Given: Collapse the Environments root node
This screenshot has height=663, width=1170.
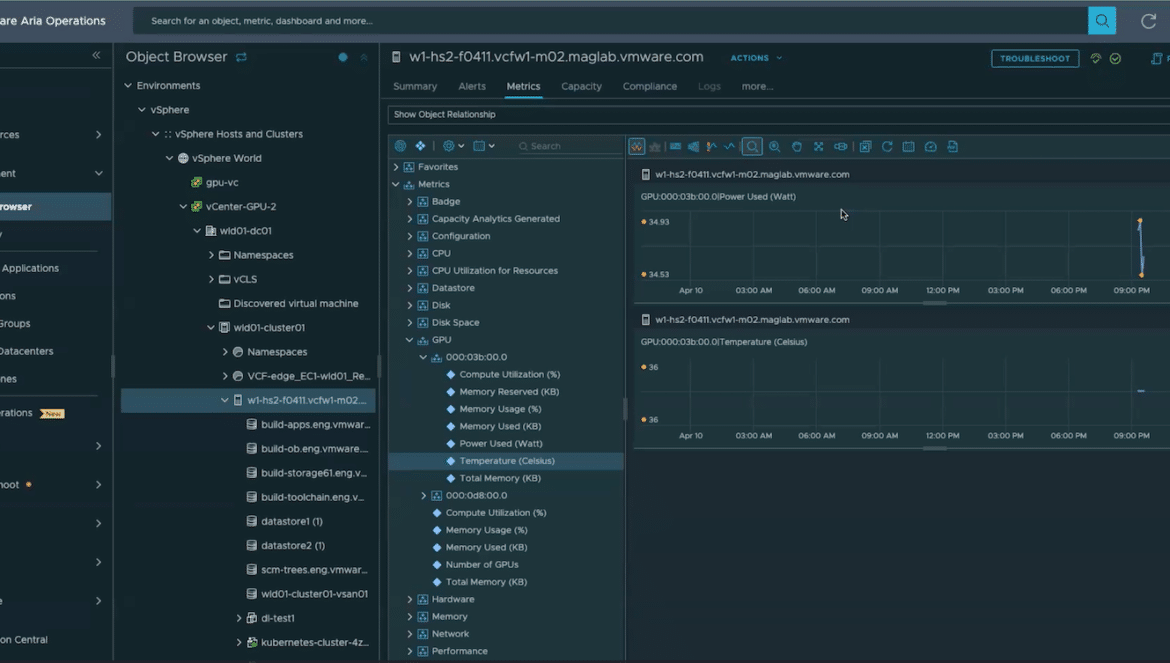Looking at the screenshot, I should [x=128, y=86].
